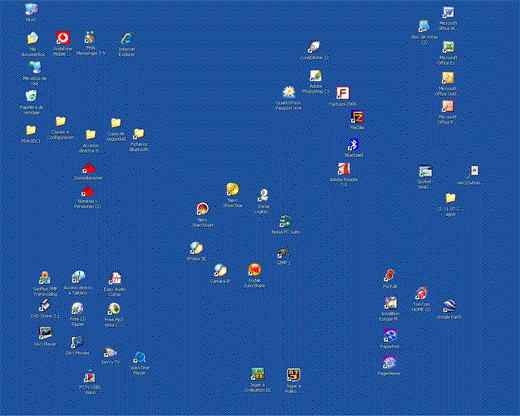This screenshot has width=520, height=416.
Task: Launch DVD Shrink 3.1
Action: (45, 305)
